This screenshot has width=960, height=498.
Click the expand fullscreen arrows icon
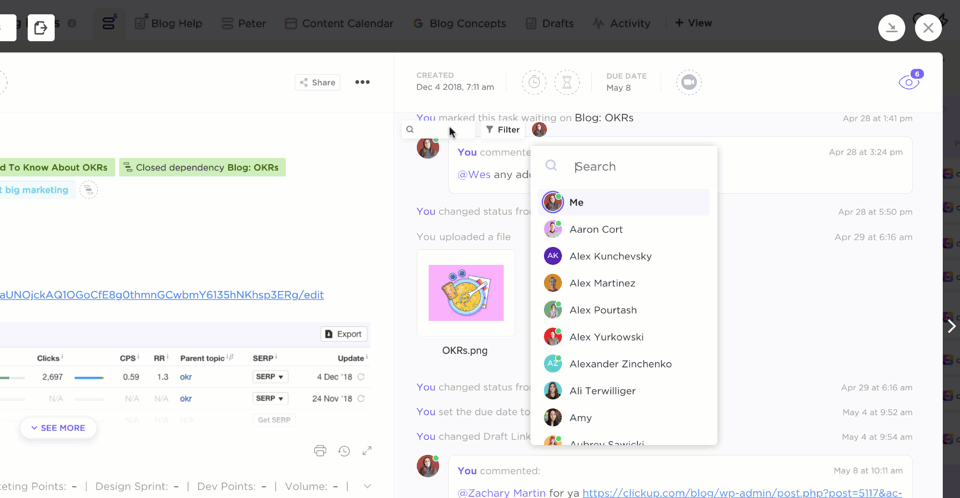(367, 451)
